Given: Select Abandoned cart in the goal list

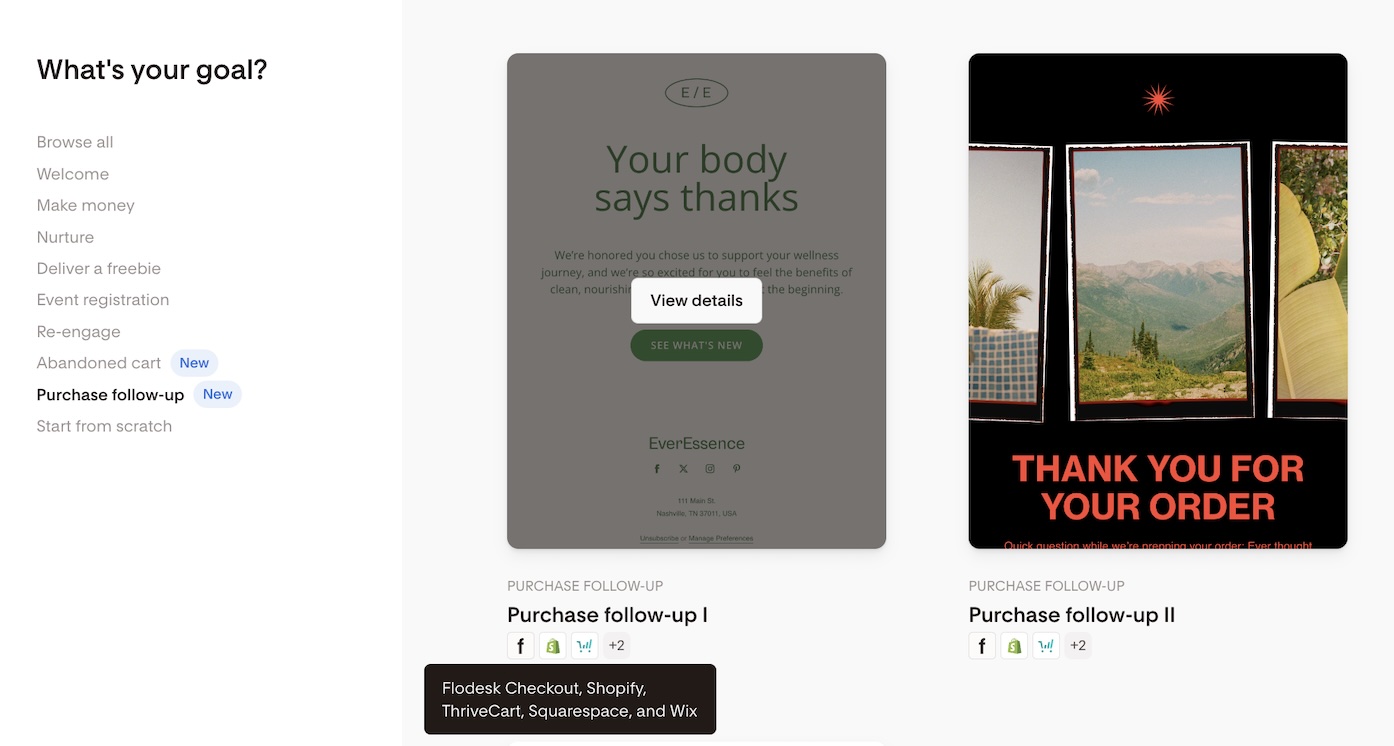Looking at the screenshot, I should 99,363.
